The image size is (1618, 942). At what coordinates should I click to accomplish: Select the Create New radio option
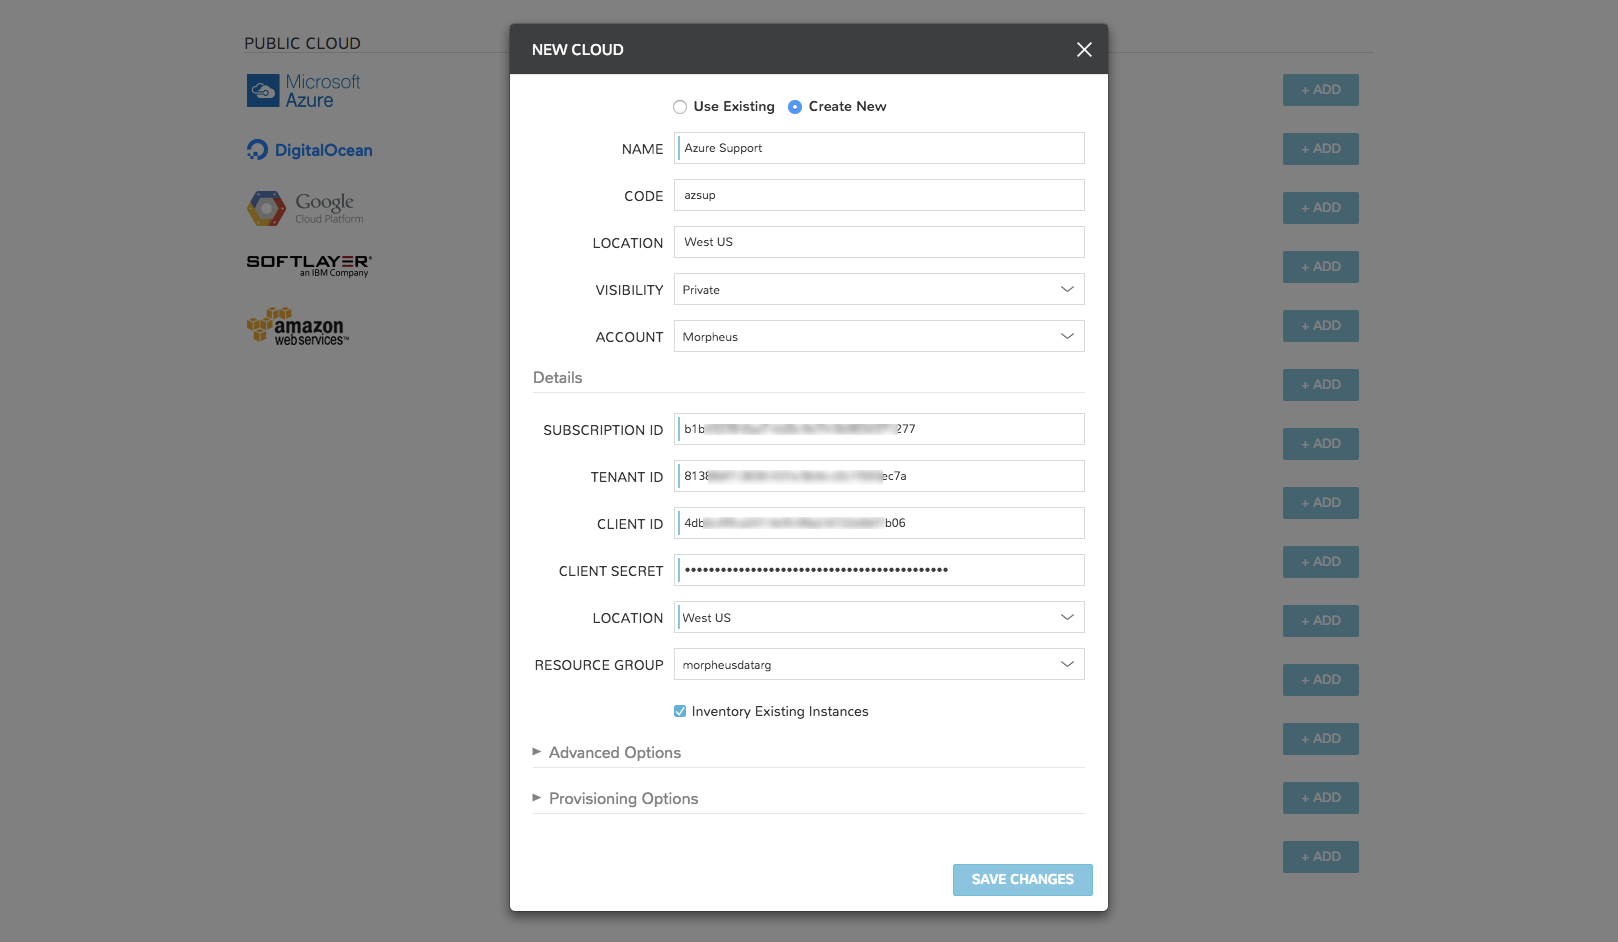[795, 107]
